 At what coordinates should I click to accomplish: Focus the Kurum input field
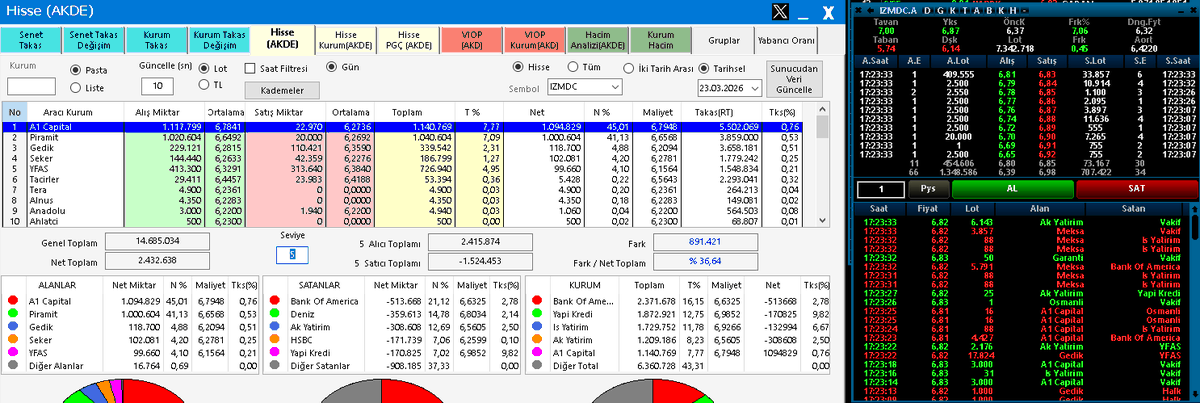click(32, 87)
